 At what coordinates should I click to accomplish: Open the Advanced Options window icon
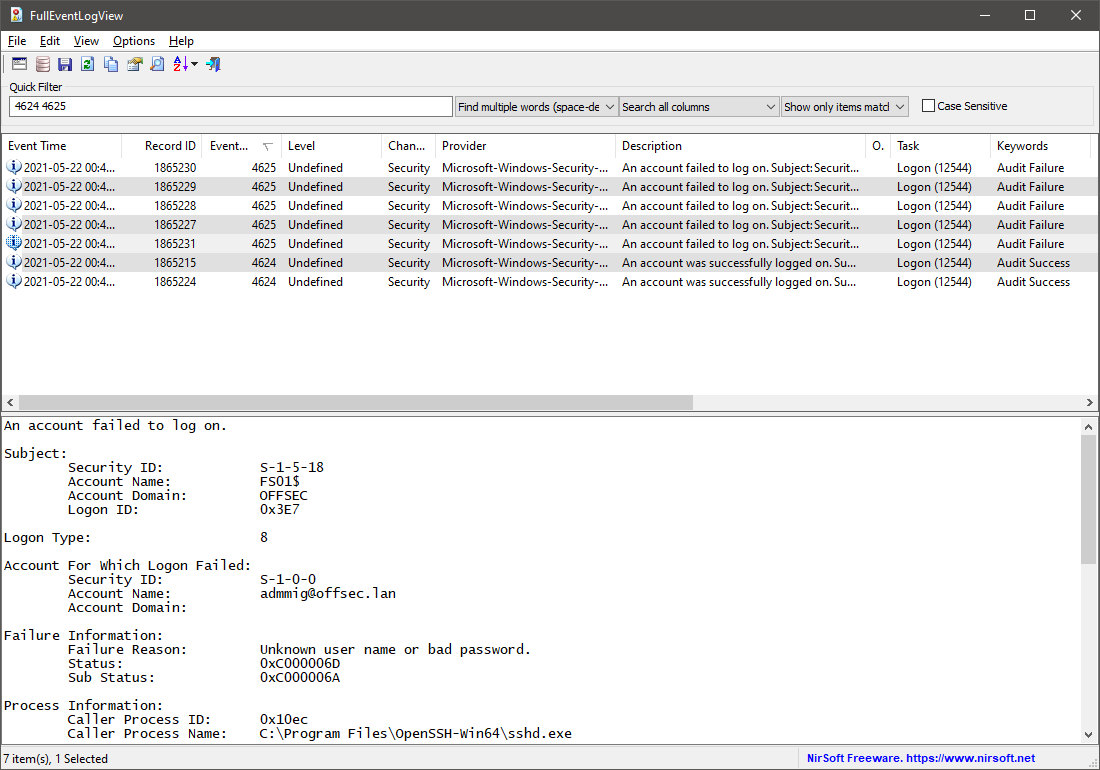click(20, 65)
